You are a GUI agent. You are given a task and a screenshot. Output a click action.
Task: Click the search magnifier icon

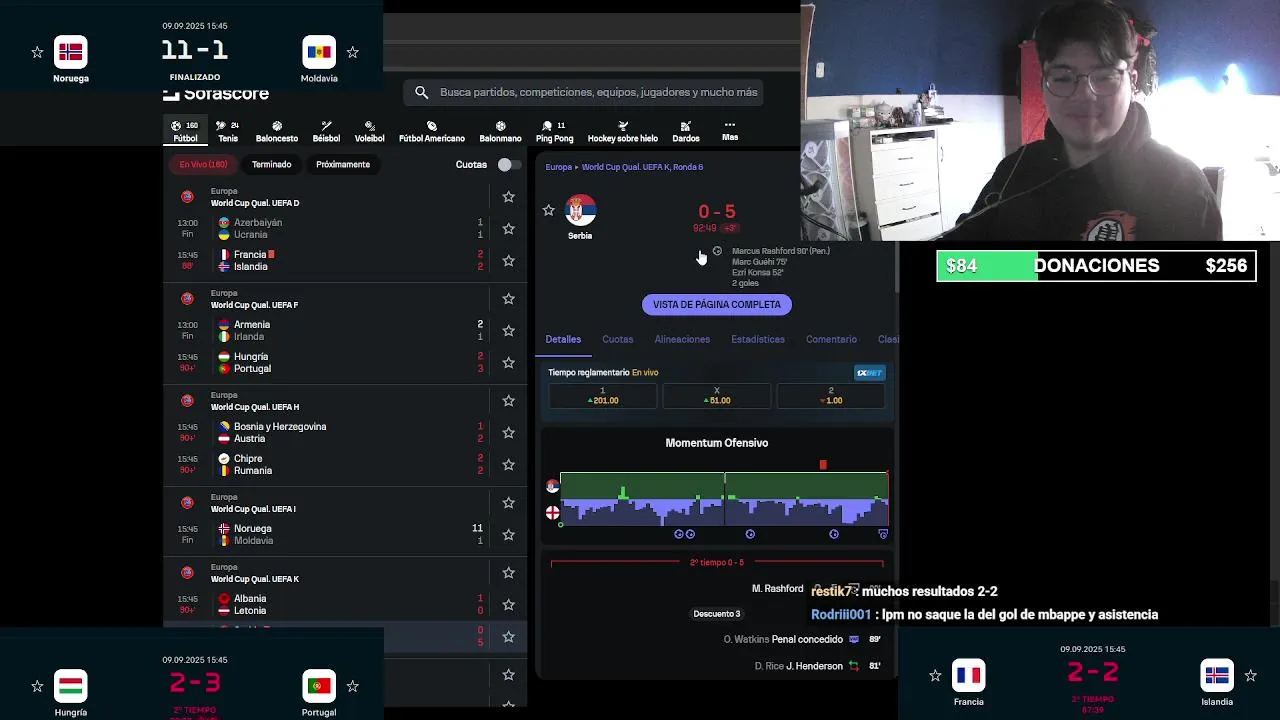point(421,92)
